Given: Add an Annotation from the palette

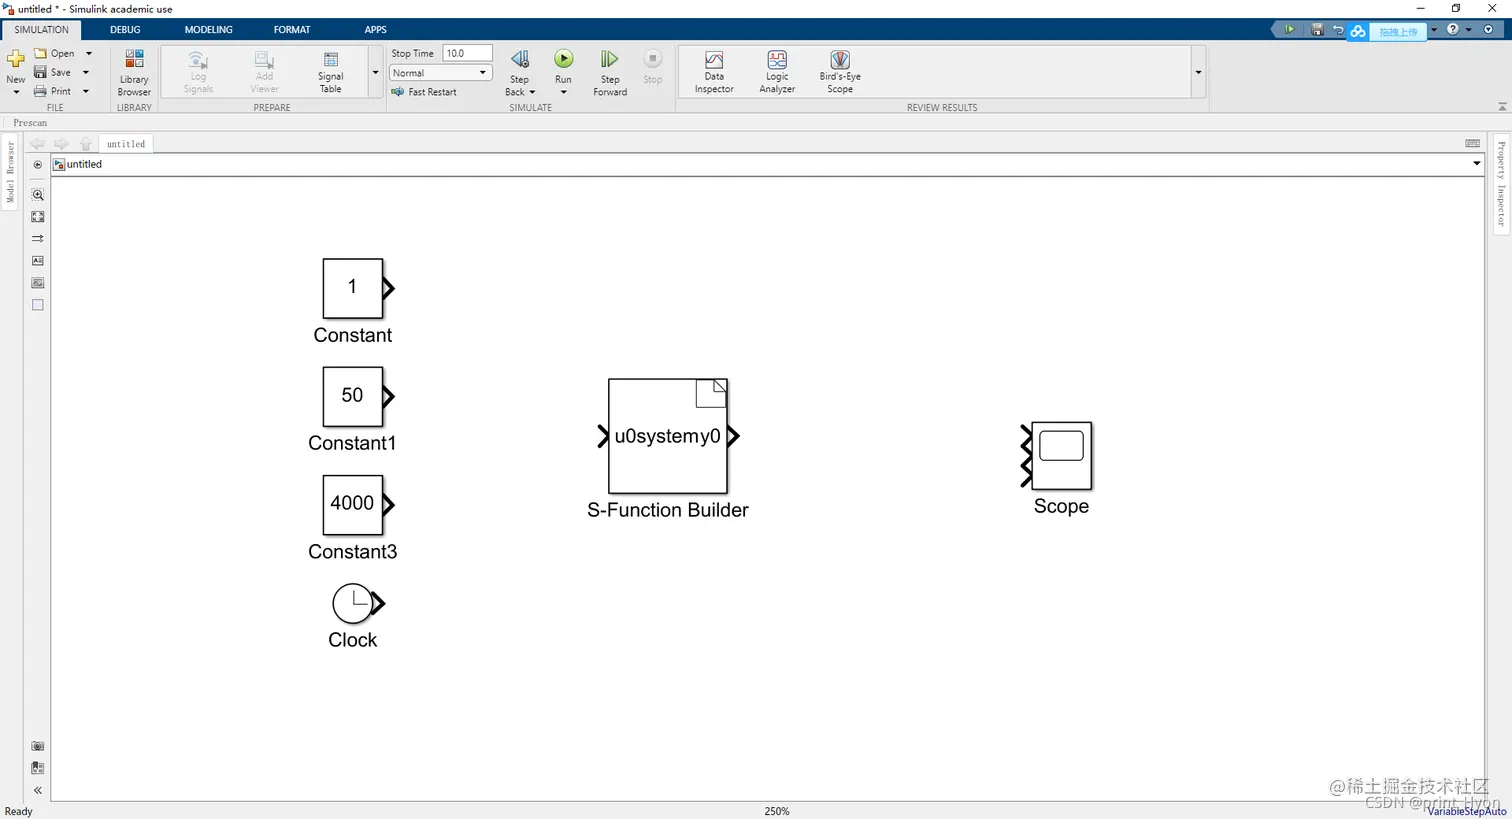Looking at the screenshot, I should [38, 261].
